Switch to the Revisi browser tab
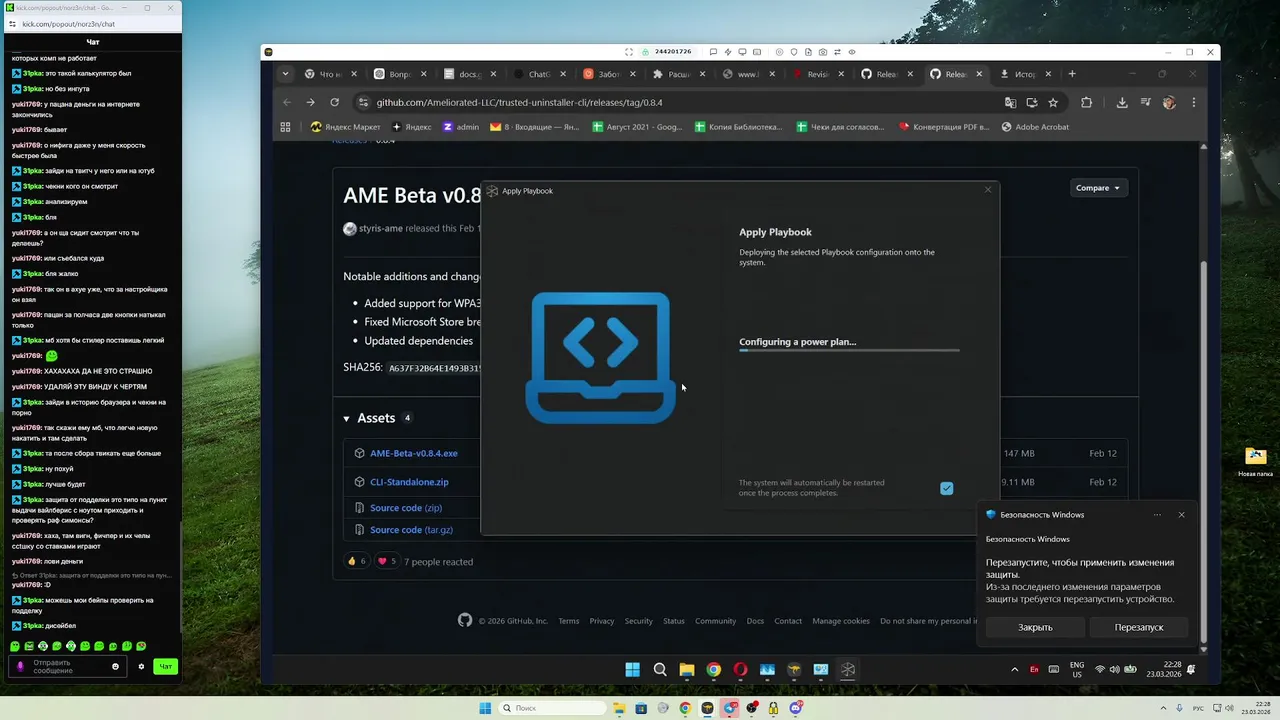The image size is (1280, 720). 817,74
